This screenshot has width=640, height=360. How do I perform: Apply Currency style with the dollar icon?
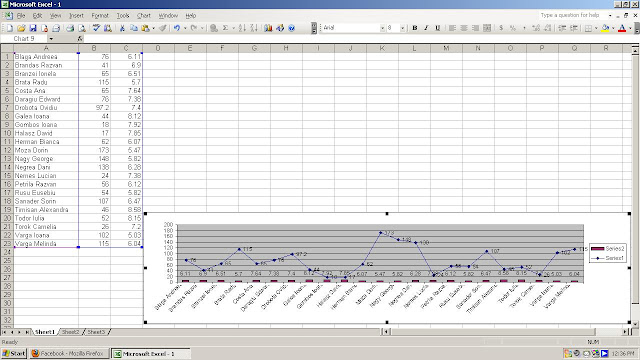501,28
